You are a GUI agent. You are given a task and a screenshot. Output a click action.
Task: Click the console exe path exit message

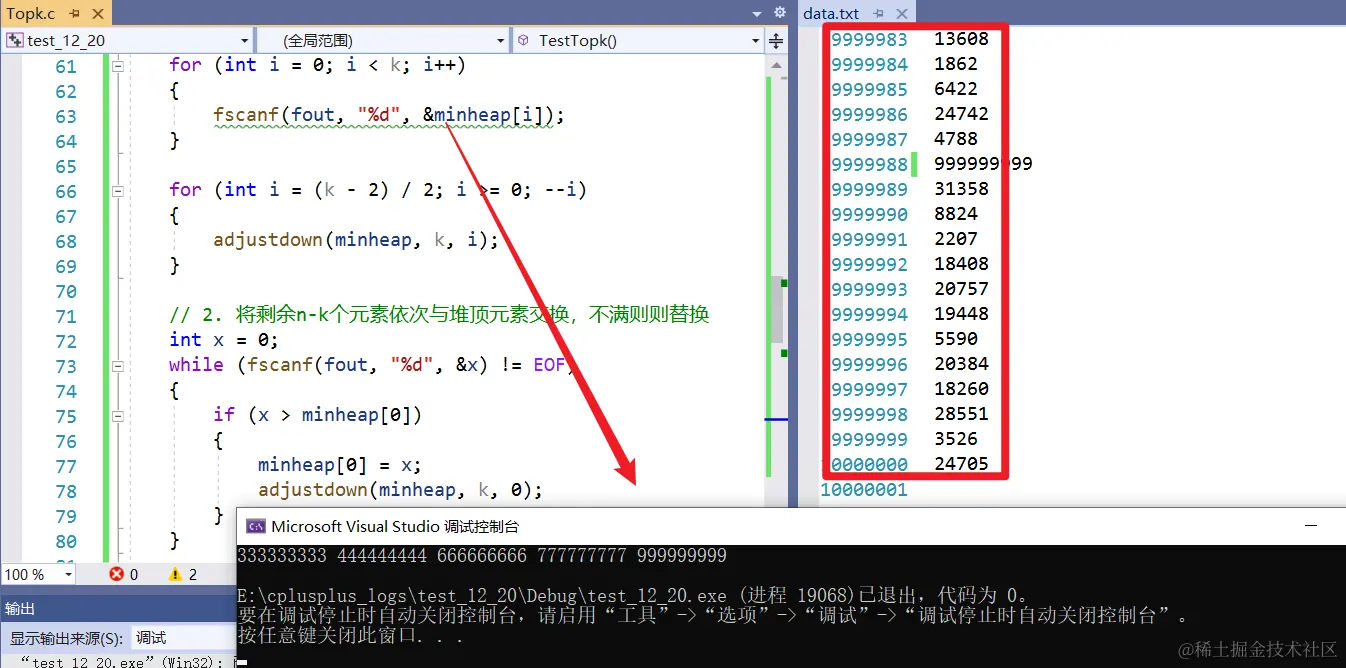tap(638, 596)
